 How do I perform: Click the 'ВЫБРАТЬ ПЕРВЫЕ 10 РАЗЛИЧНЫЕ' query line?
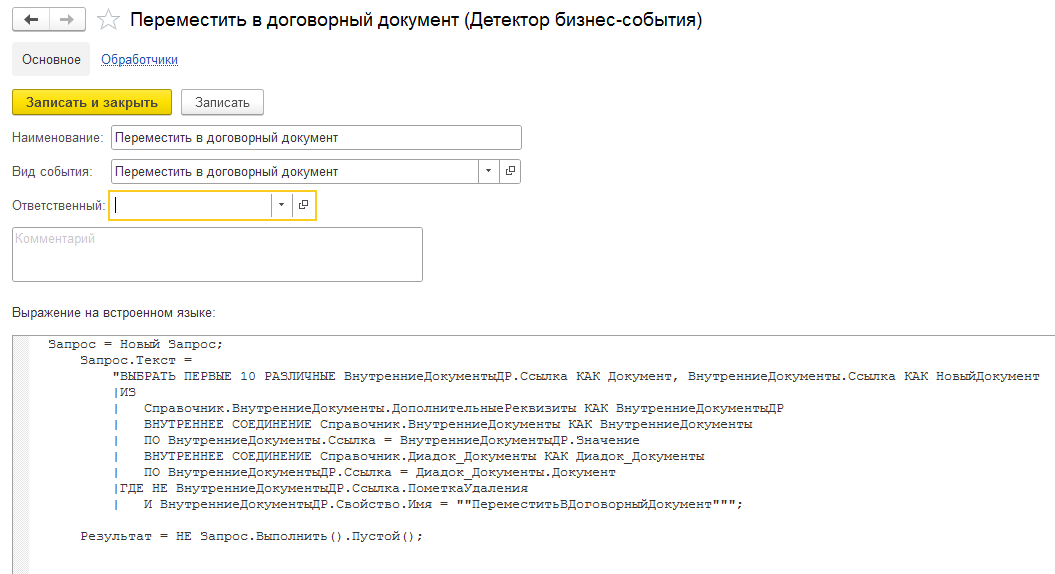(x=576, y=377)
